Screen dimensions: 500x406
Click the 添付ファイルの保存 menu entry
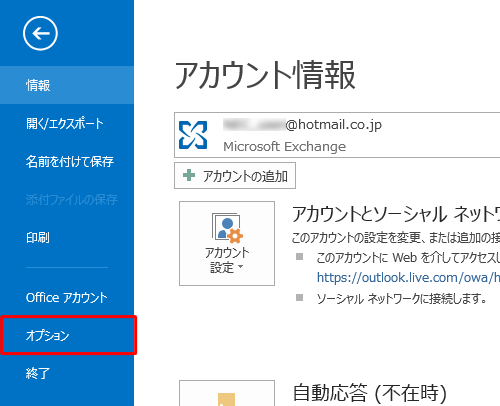pos(67,200)
